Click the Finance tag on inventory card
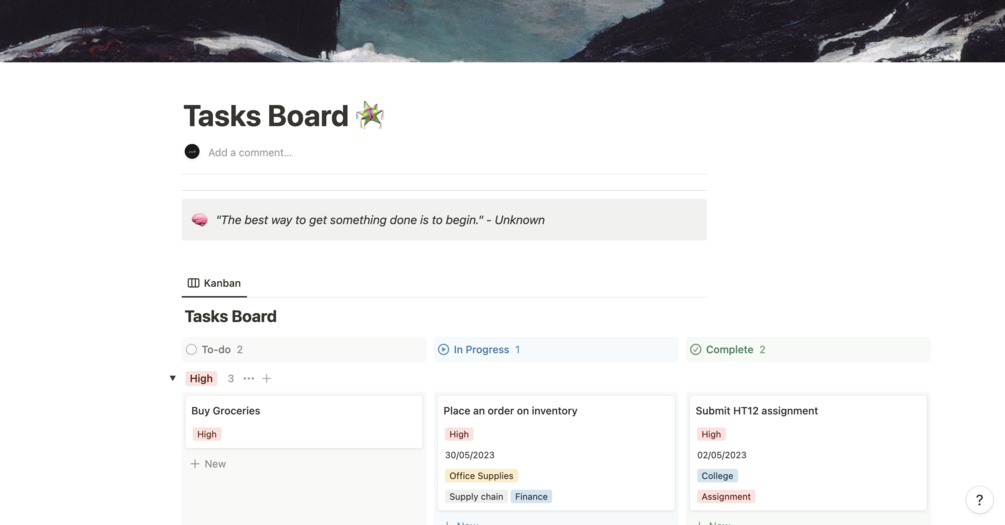Viewport: 1005px width, 525px height. [x=531, y=497]
